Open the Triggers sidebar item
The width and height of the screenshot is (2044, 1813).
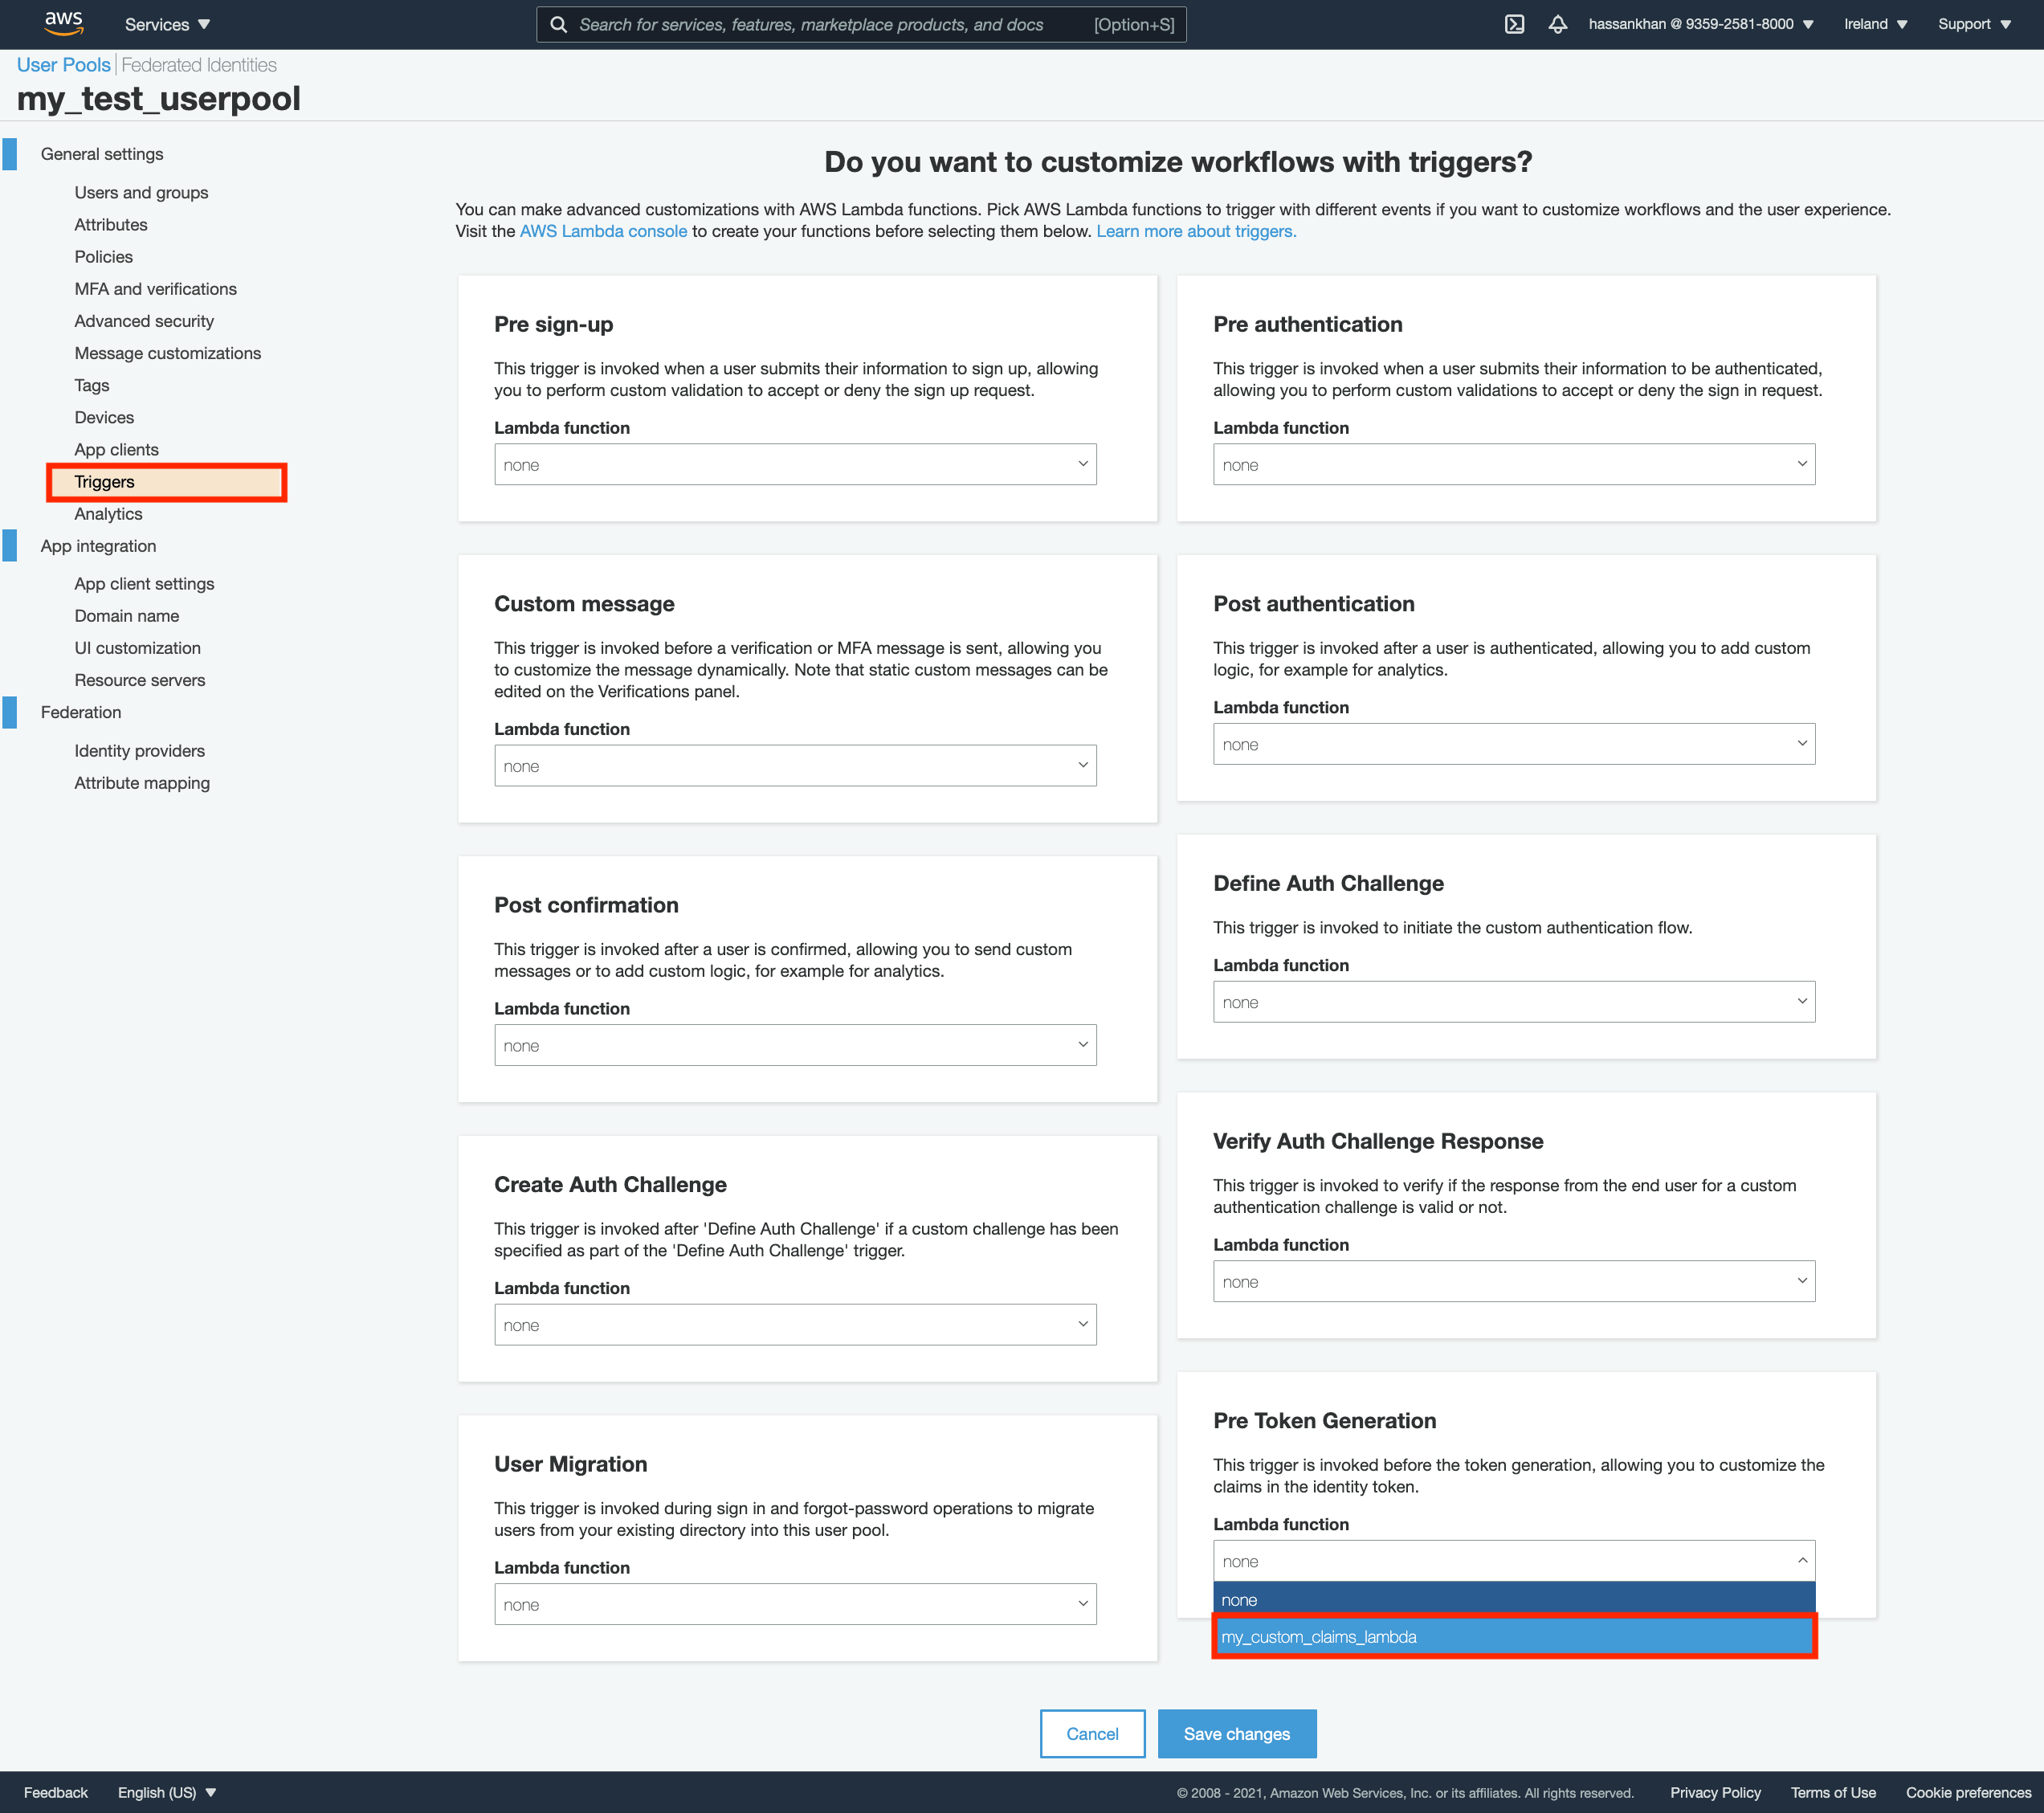click(104, 482)
